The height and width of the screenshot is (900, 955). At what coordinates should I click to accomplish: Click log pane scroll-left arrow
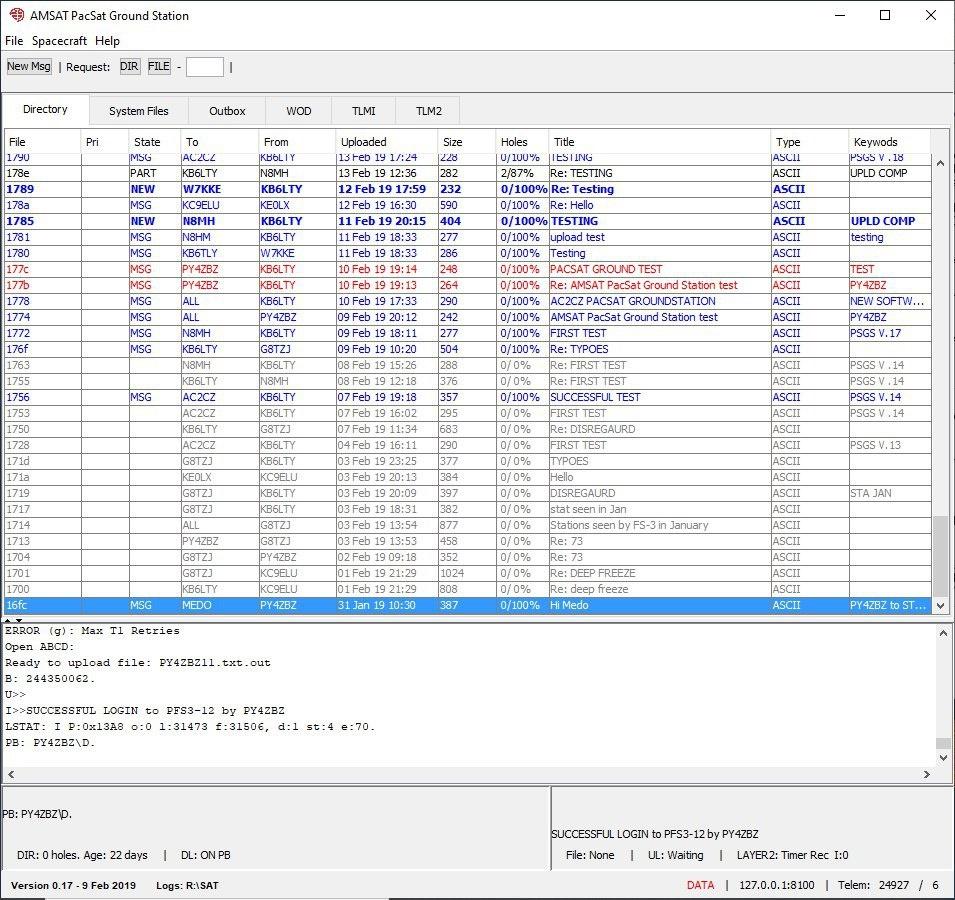(x=10, y=774)
